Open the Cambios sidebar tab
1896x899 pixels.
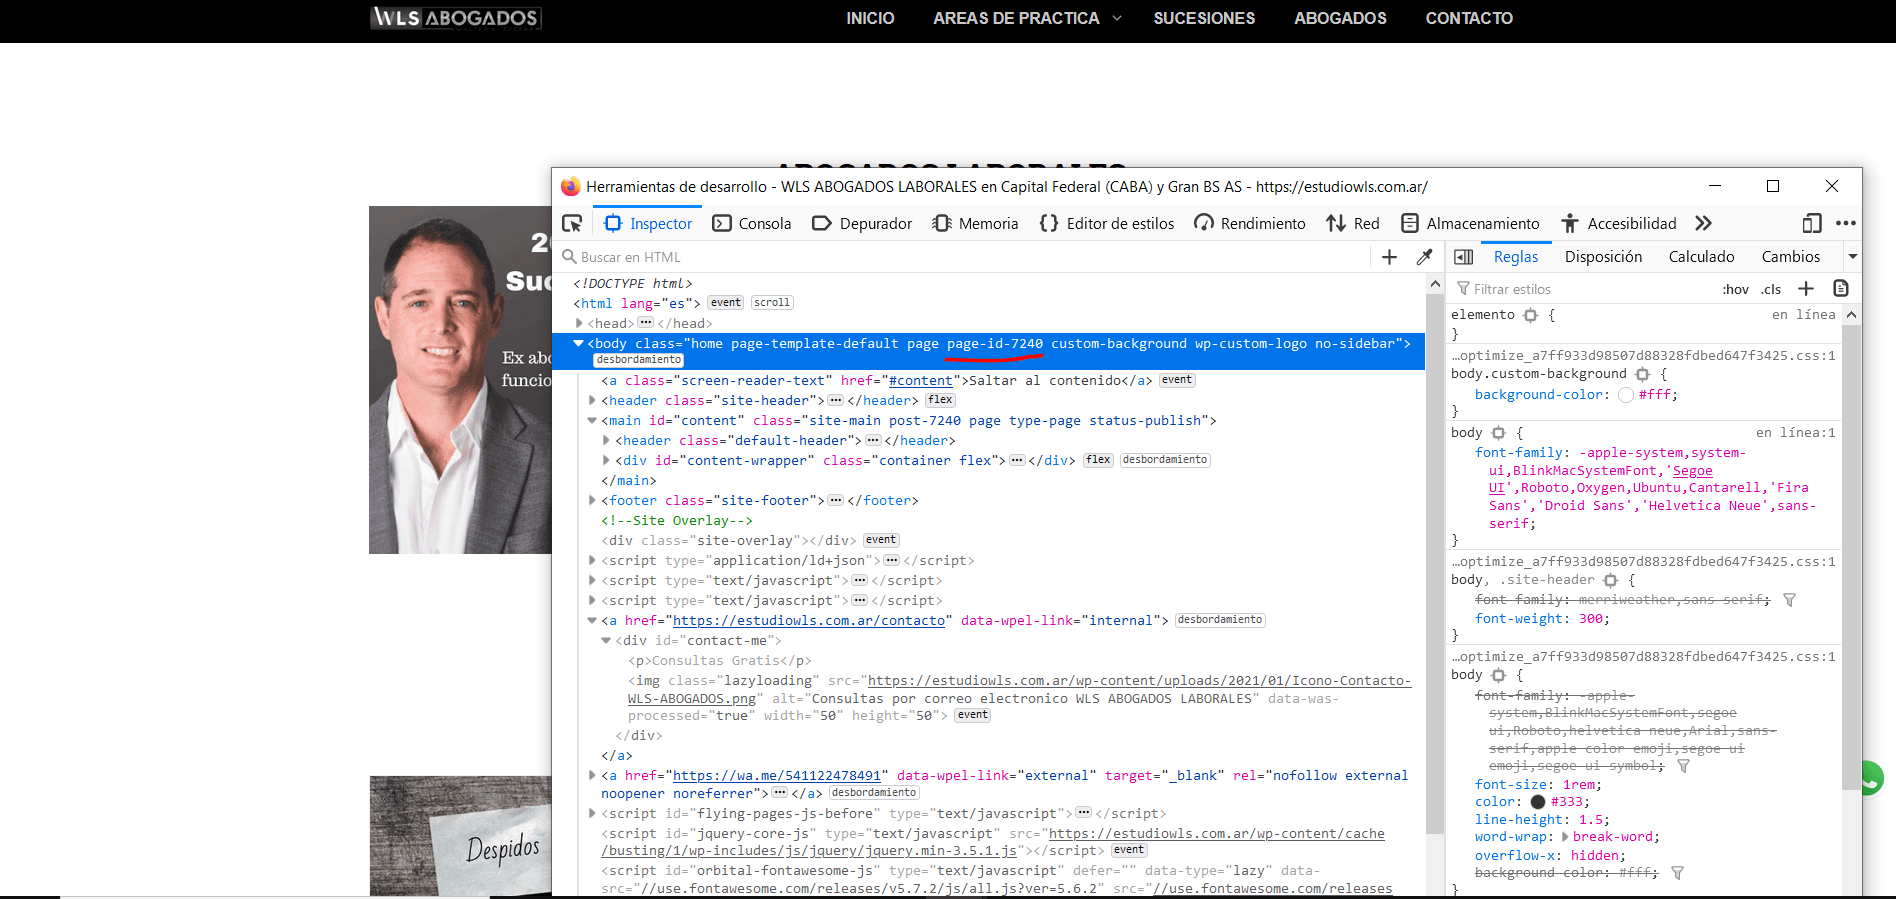pos(1790,257)
